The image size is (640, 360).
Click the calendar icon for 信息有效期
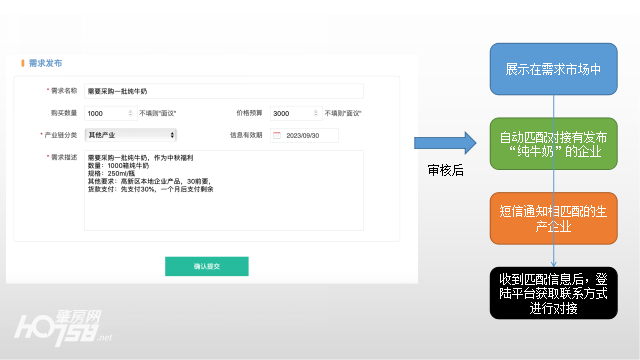[x=277, y=135]
